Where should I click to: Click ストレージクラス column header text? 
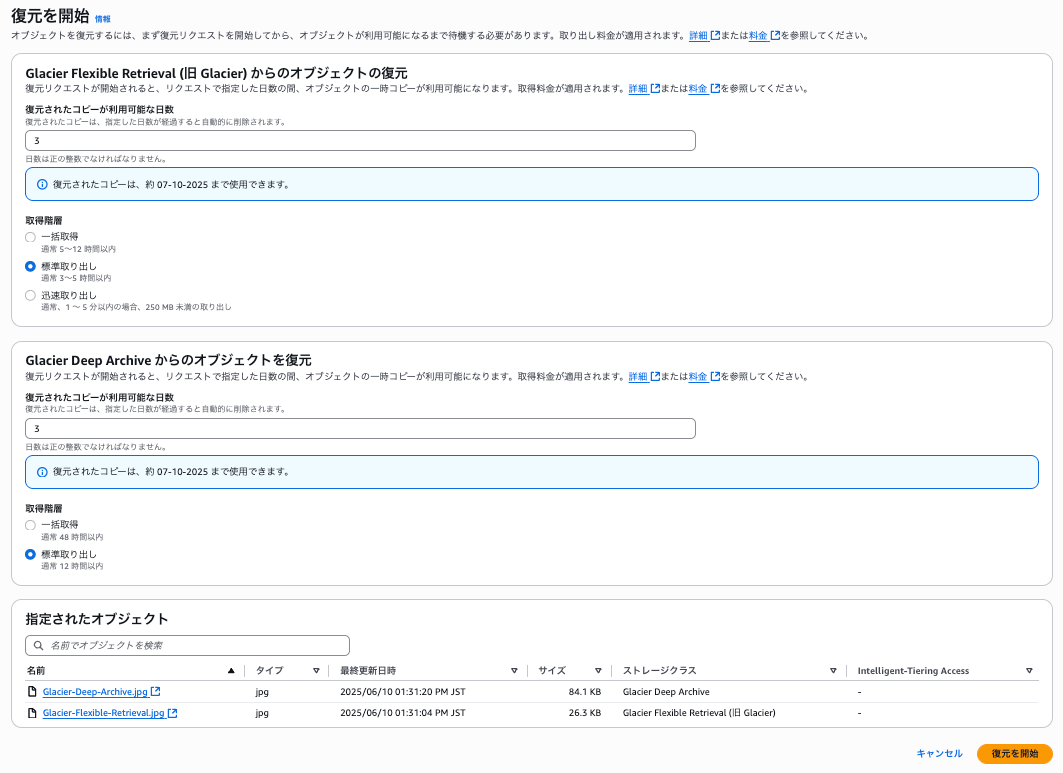coord(660,671)
